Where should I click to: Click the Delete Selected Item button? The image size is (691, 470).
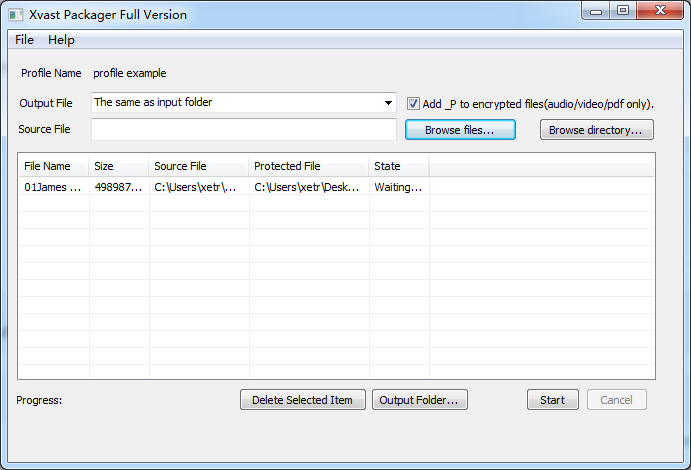tap(302, 400)
